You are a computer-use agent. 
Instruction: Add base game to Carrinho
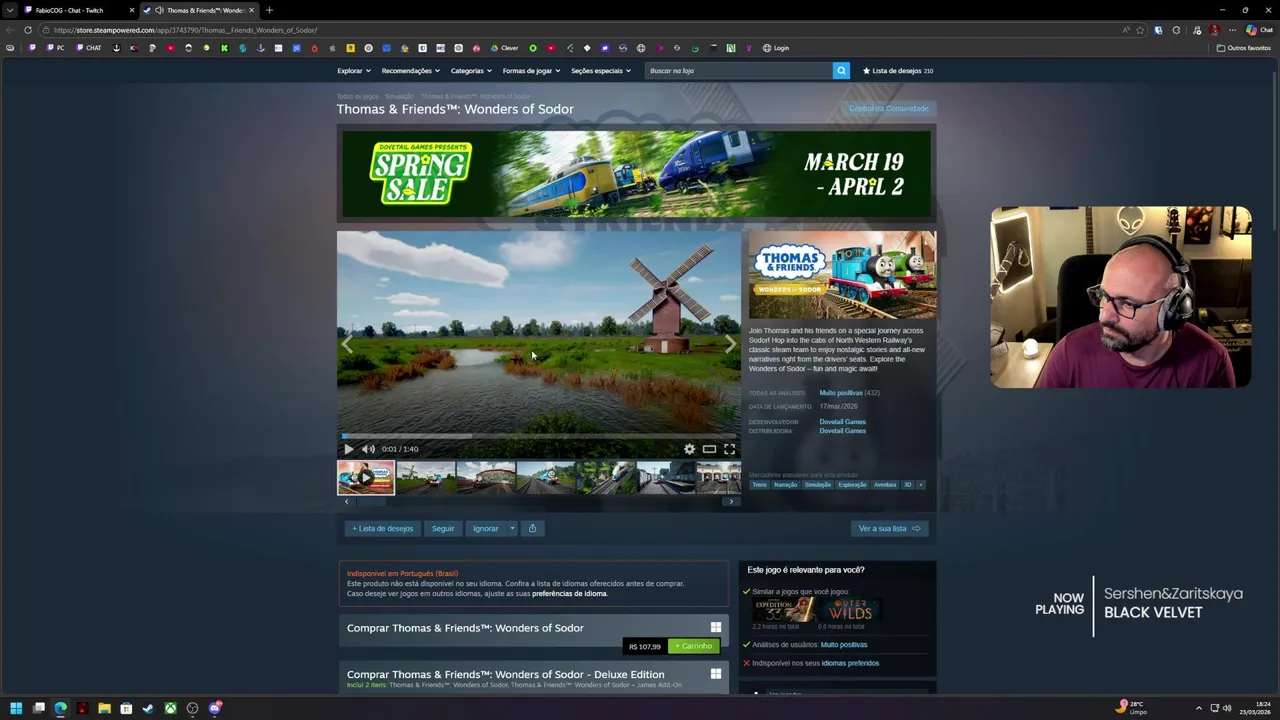tap(694, 646)
